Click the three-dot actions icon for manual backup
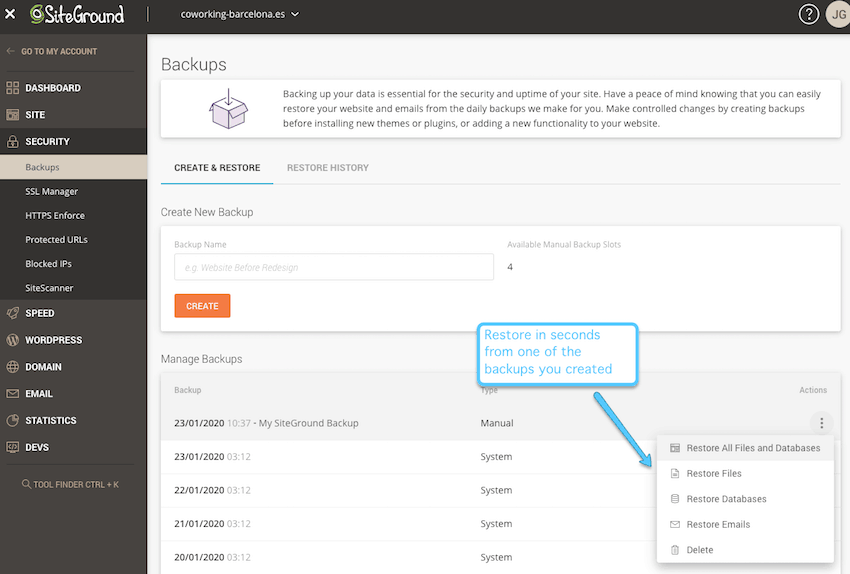Viewport: 850px width, 574px height. click(821, 423)
